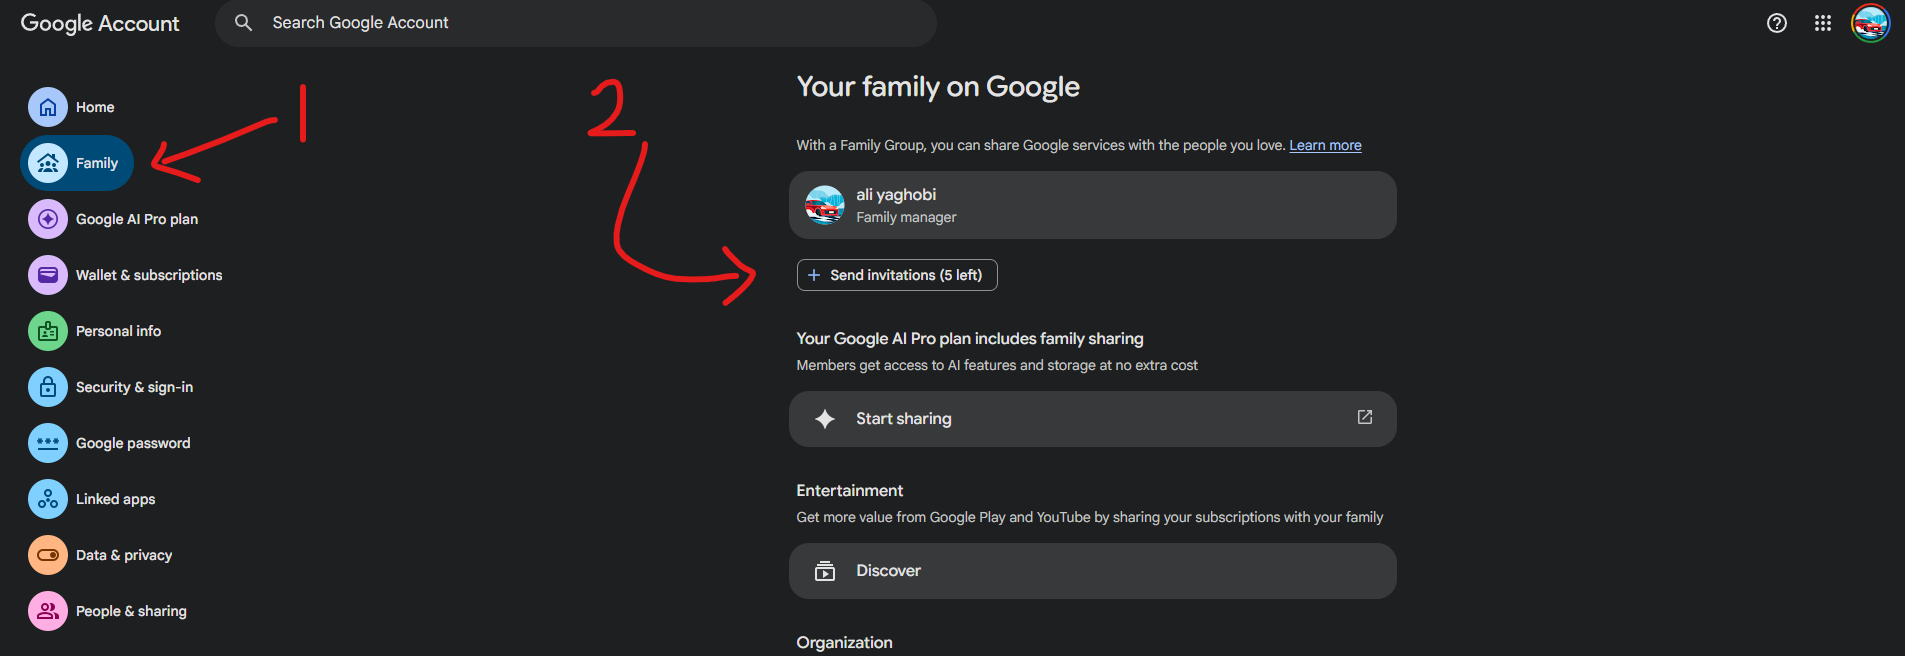Click the Discover card
The width and height of the screenshot is (1905, 656).
1093,571
